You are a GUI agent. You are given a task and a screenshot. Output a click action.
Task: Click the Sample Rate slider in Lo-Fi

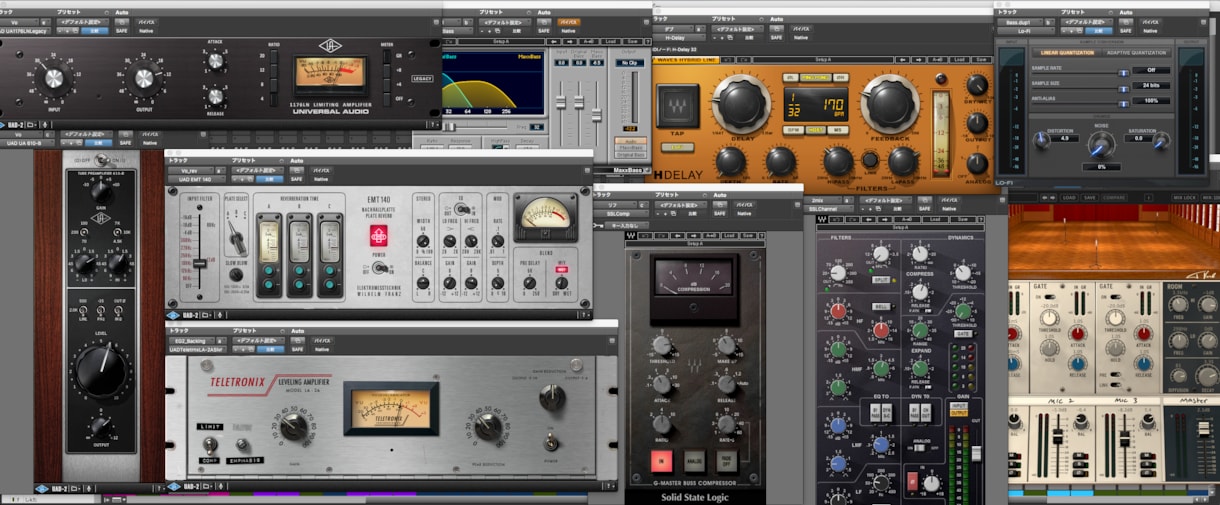click(x=1123, y=71)
